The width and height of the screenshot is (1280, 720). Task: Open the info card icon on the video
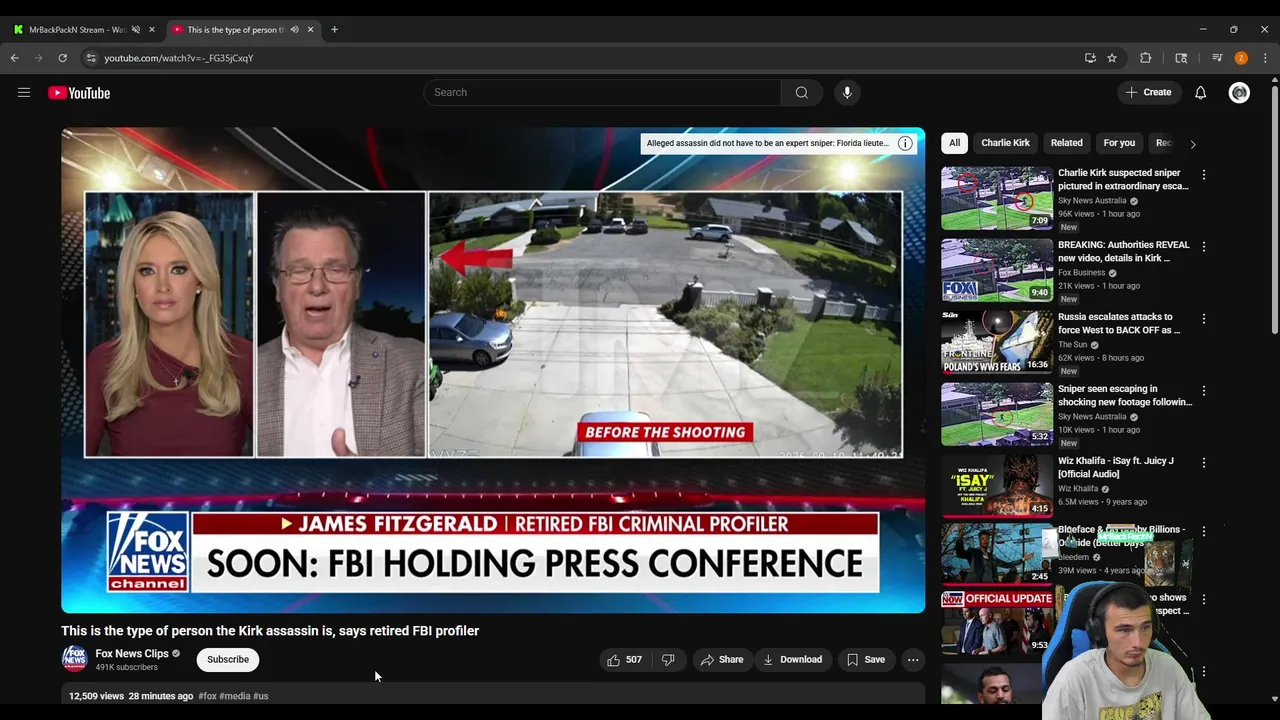(905, 143)
